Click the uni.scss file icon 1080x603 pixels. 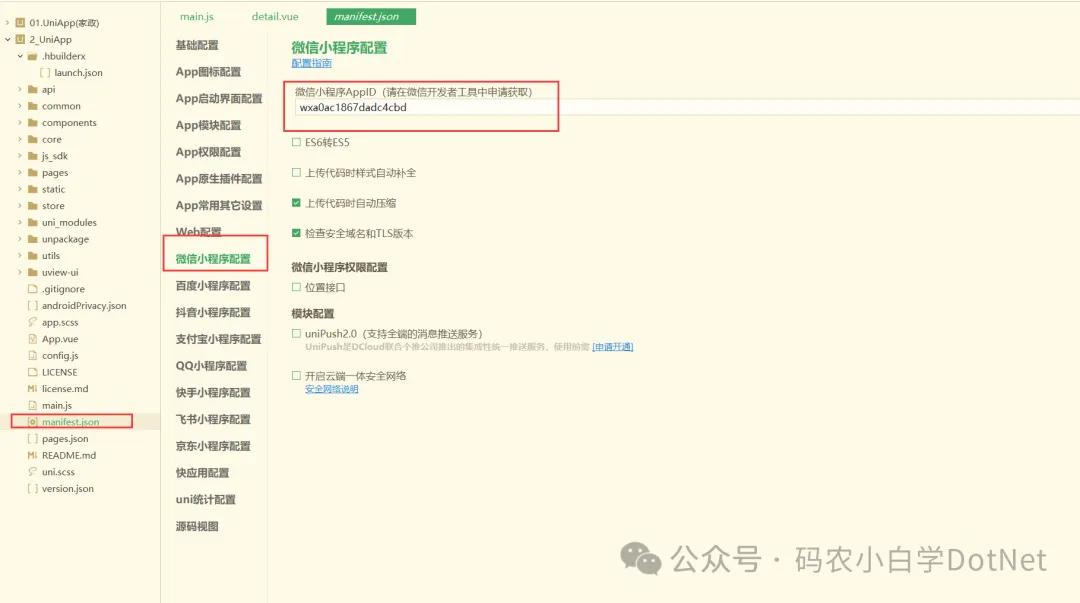32,471
